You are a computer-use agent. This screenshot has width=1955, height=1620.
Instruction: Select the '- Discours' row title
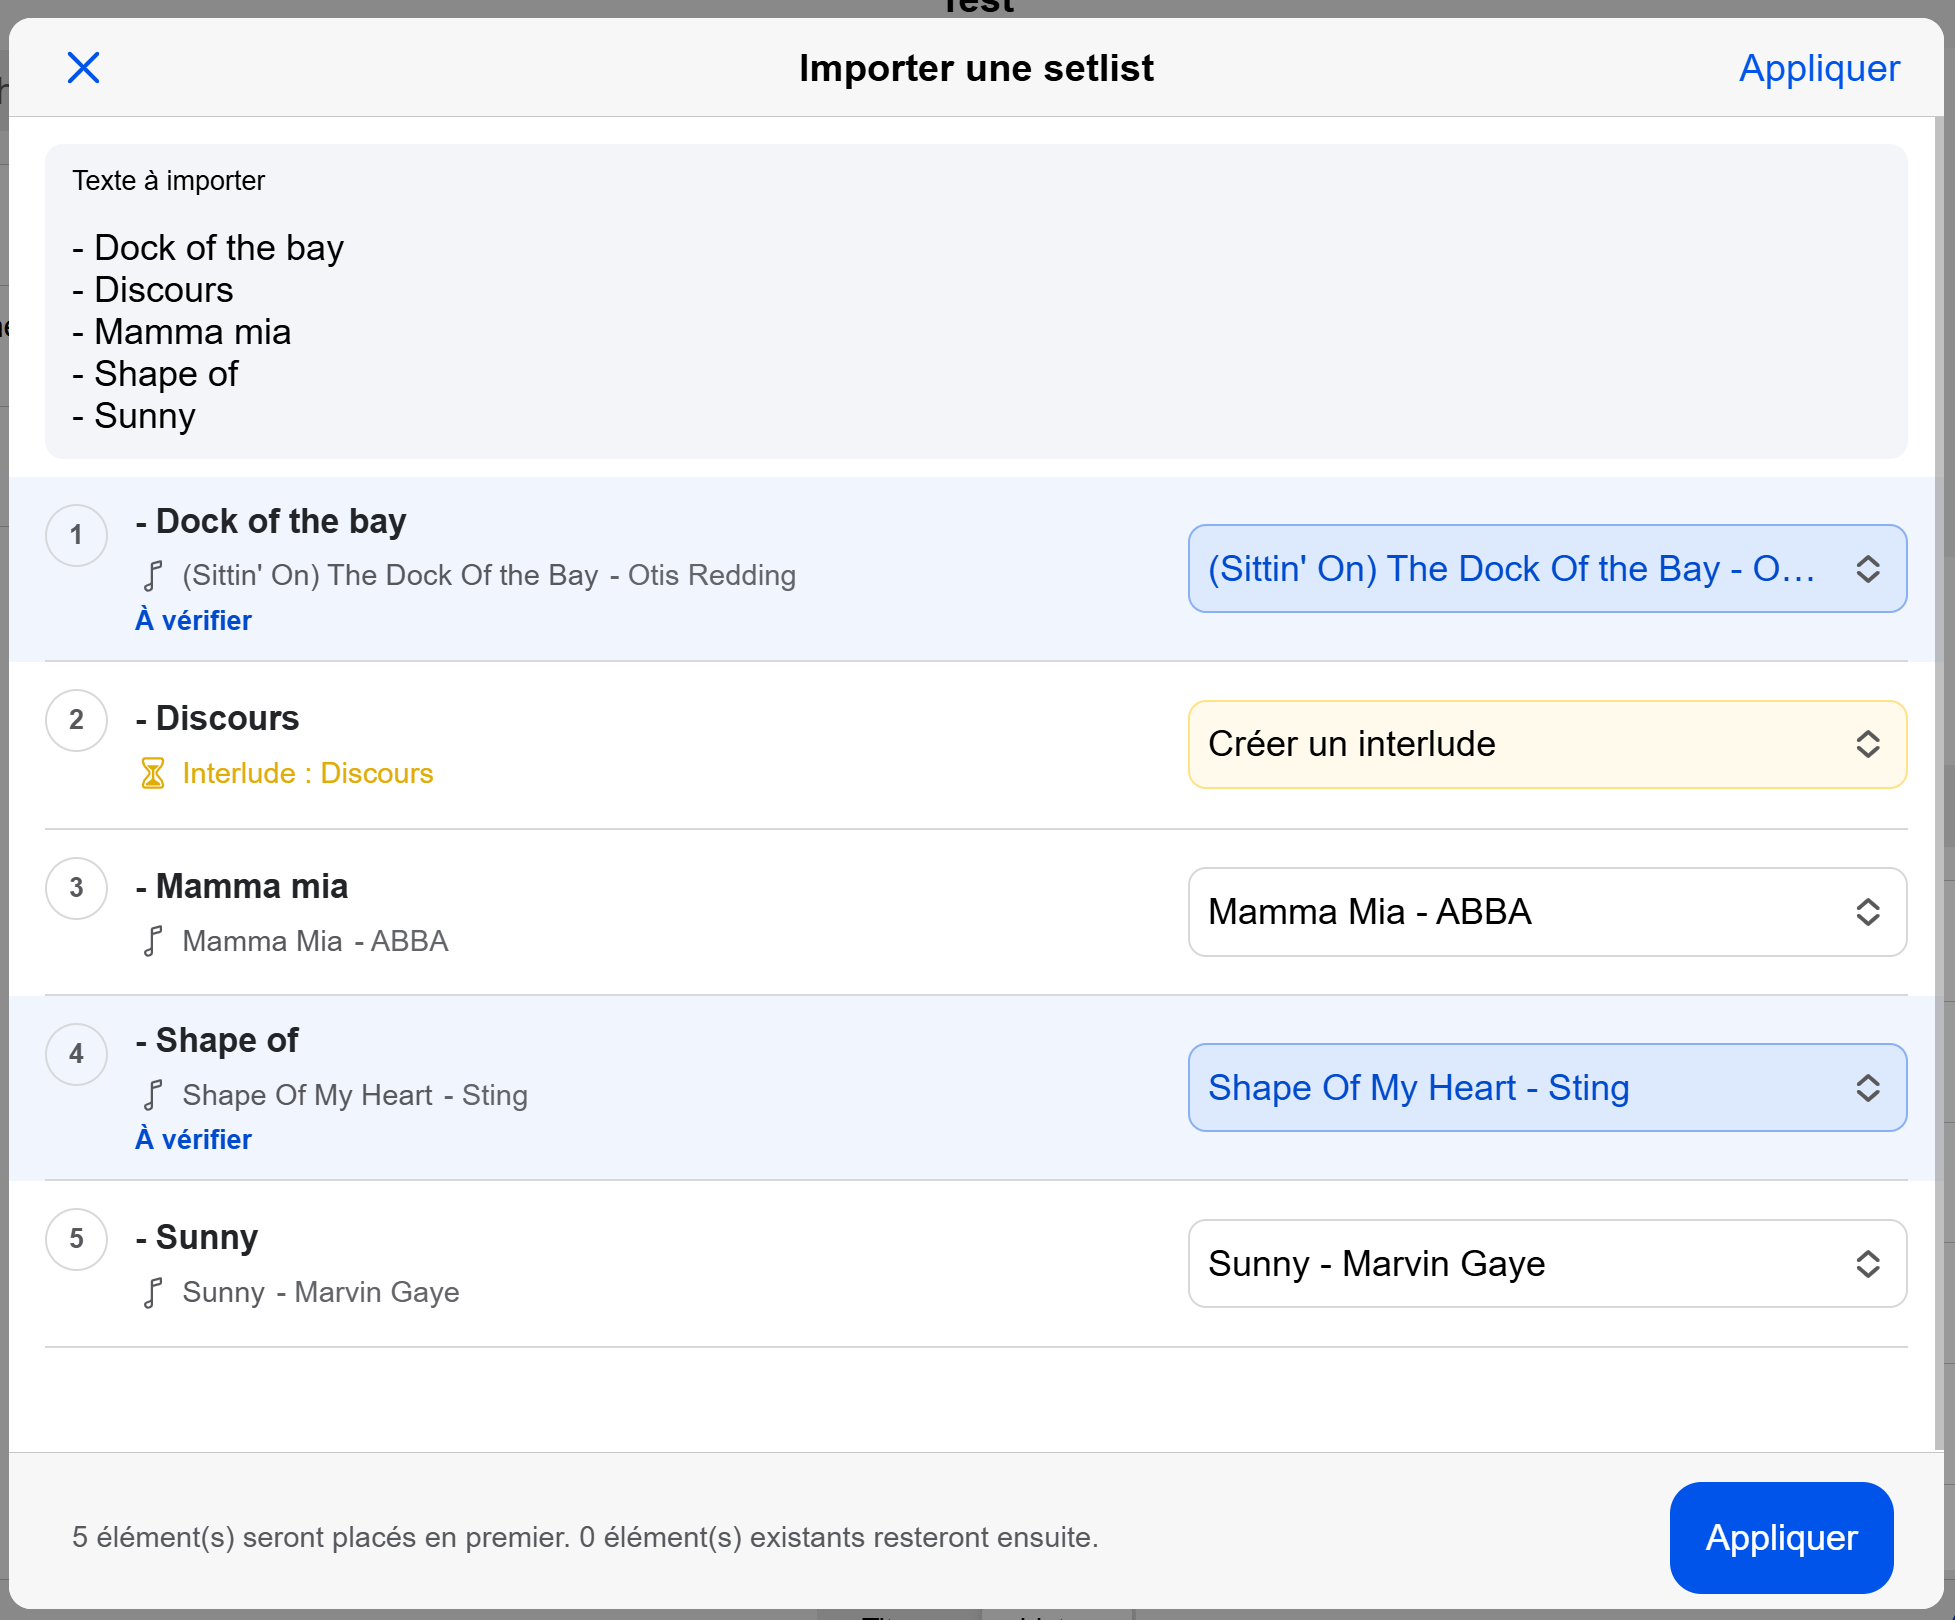pyautogui.click(x=218, y=719)
